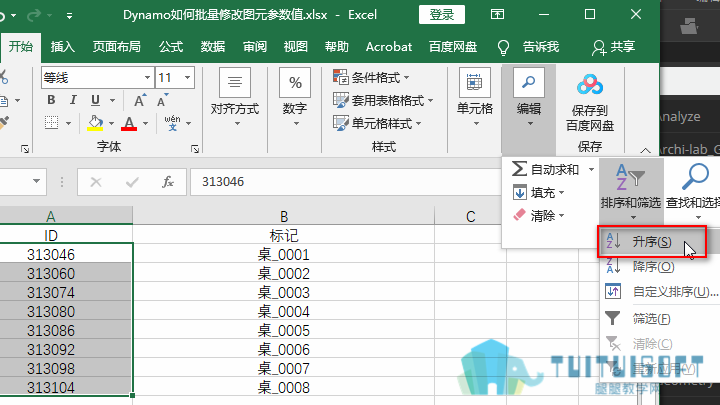
Task: Expand AutoSum dropdown arrow
Action: (591, 170)
